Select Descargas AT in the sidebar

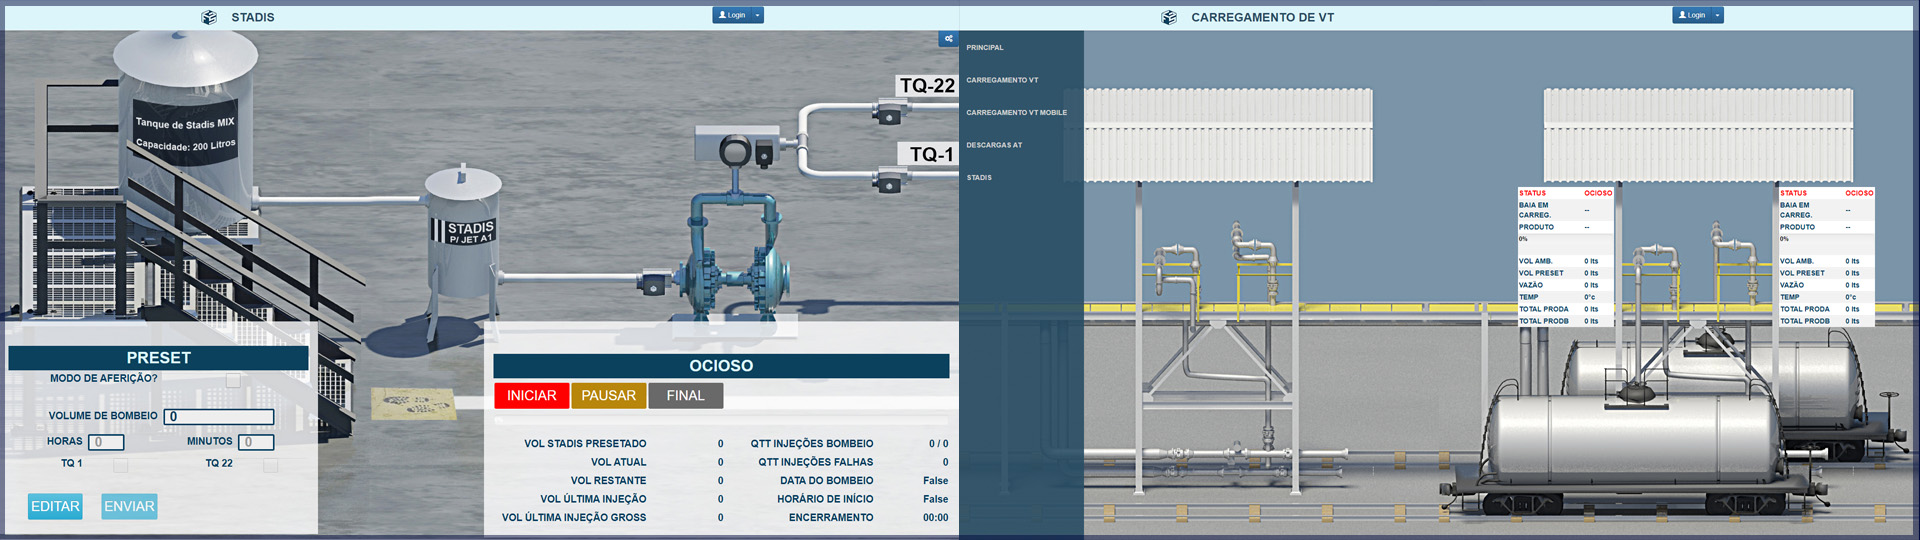click(x=994, y=145)
